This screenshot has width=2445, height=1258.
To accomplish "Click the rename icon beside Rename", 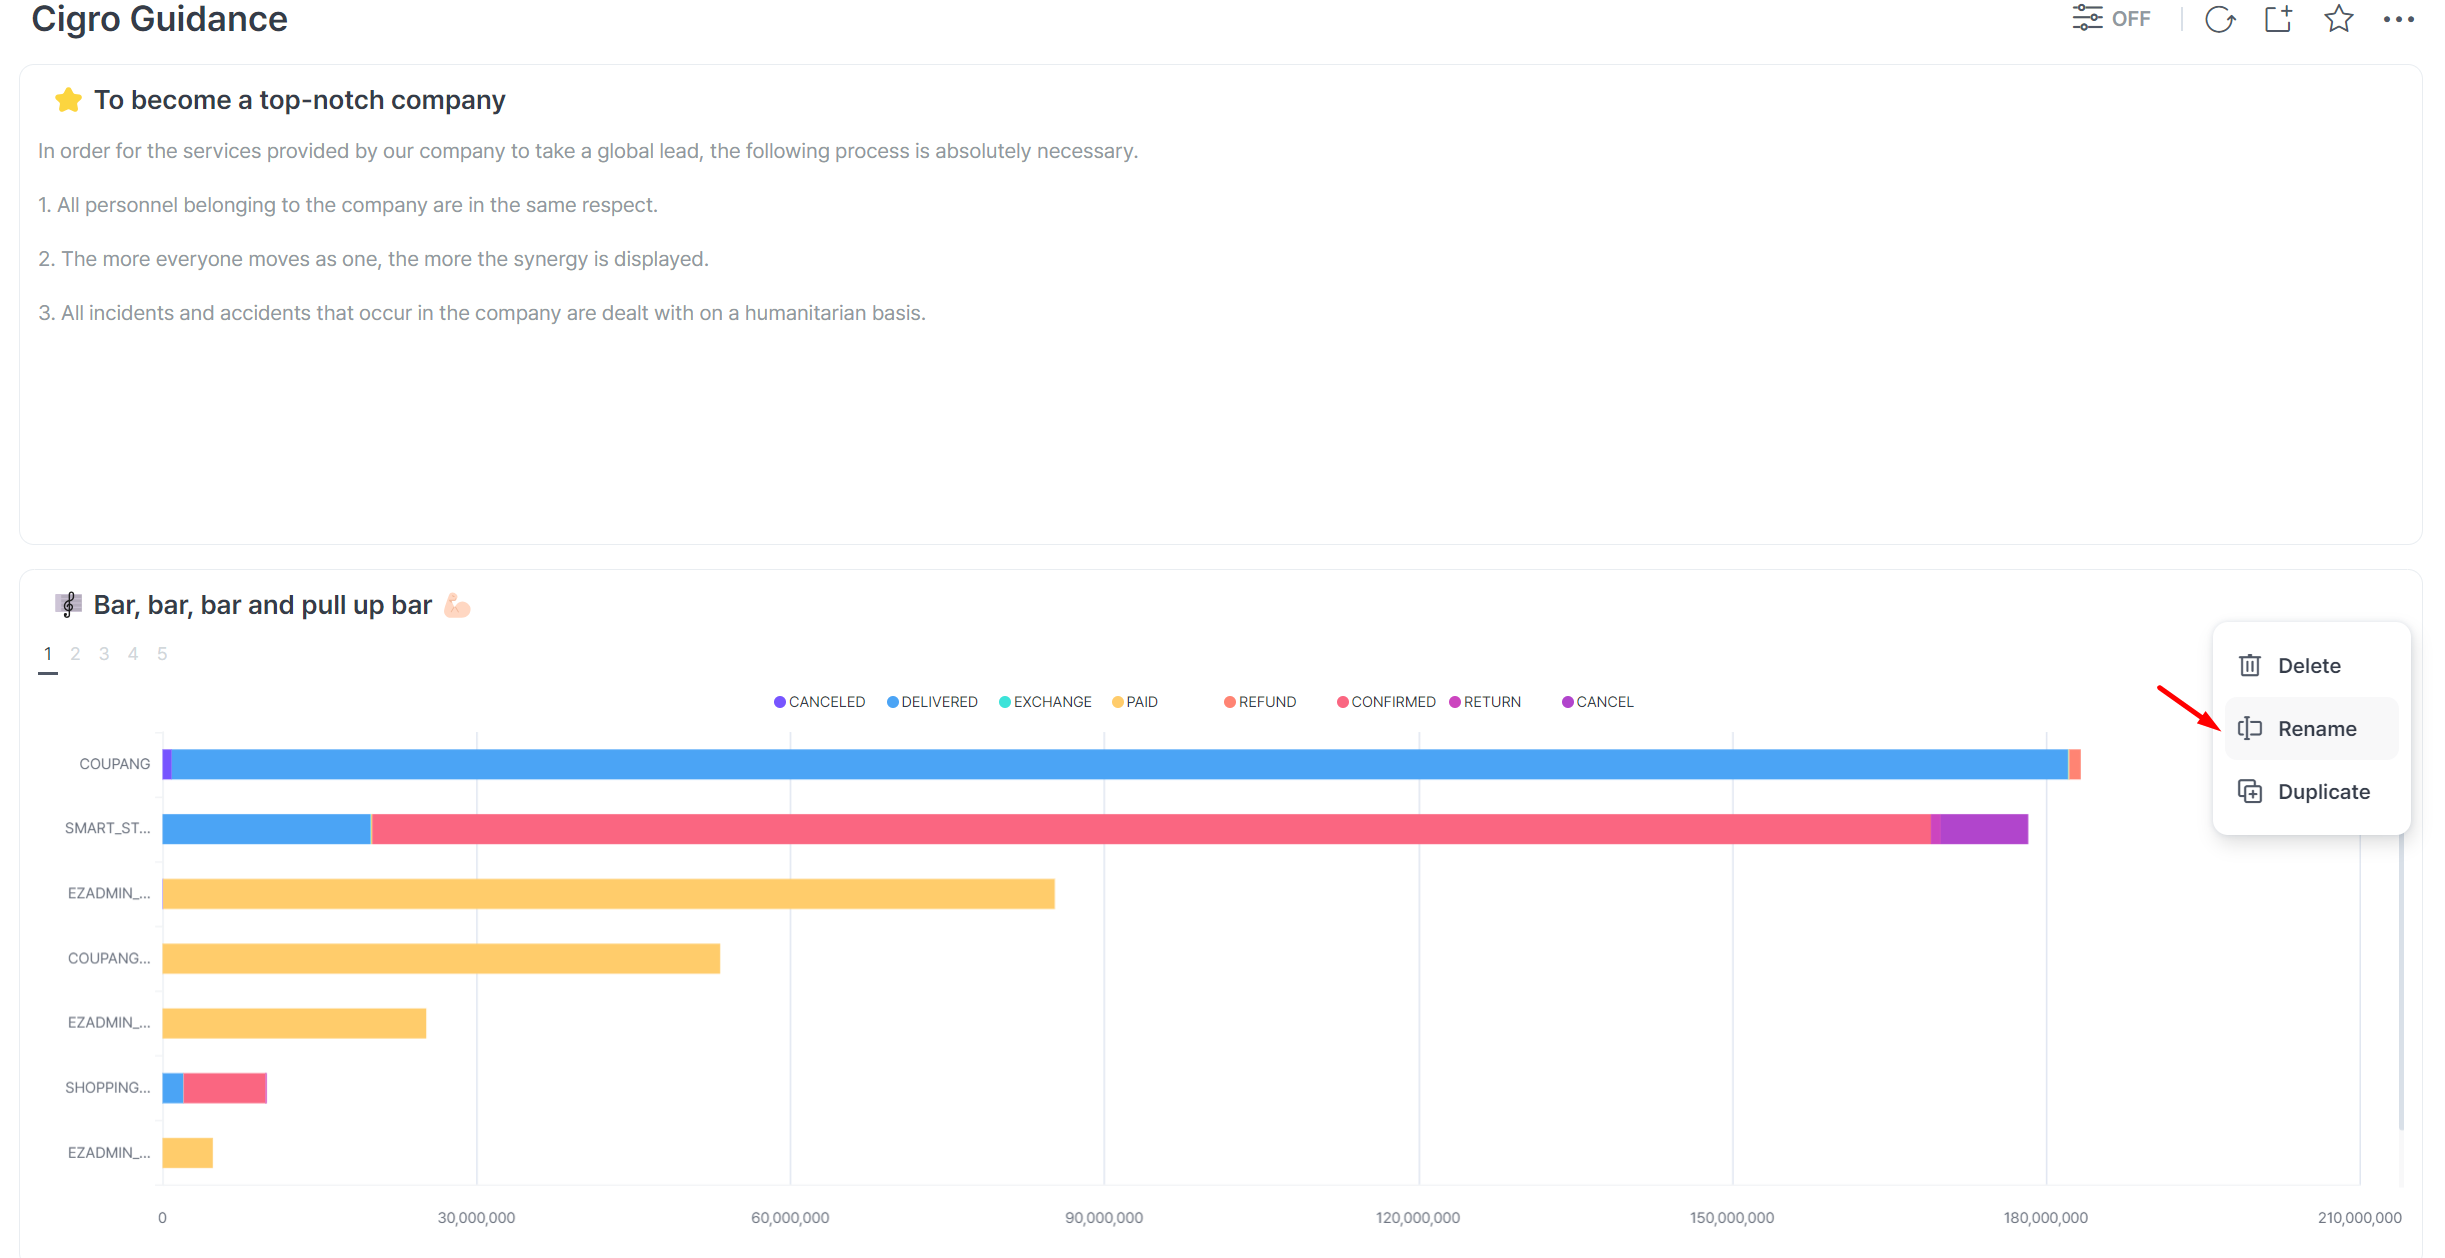I will click(2250, 729).
